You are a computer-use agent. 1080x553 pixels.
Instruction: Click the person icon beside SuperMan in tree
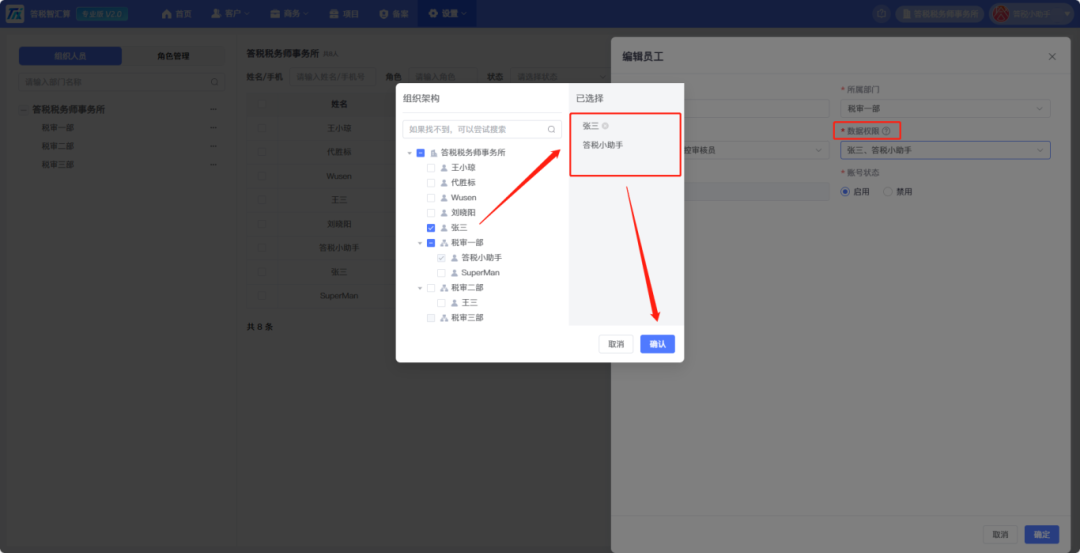(455, 273)
